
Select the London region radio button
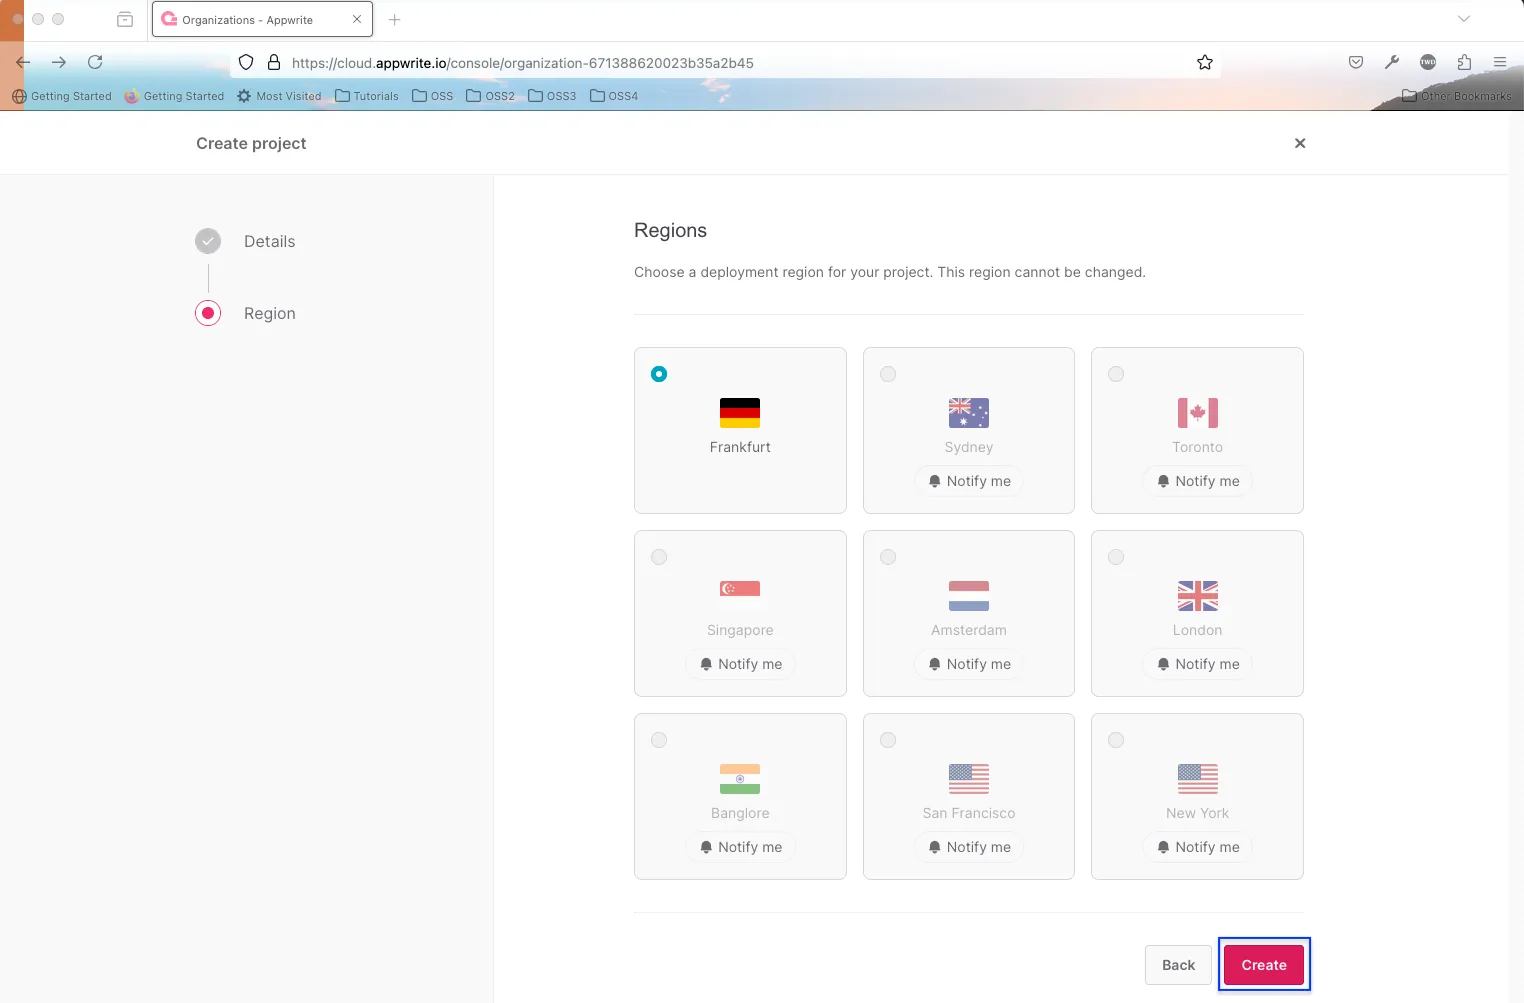coord(1116,557)
